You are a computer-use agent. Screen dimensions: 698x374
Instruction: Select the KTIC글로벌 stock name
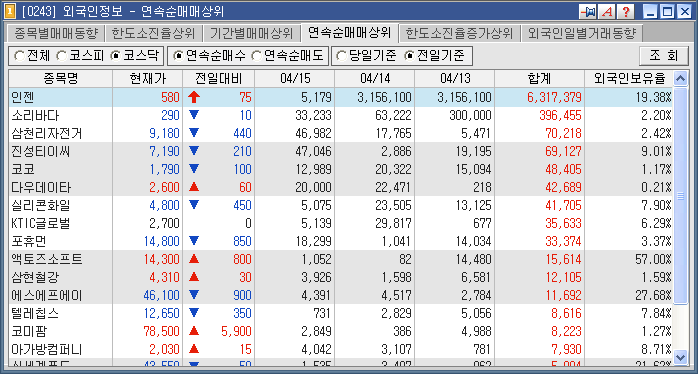(41, 224)
